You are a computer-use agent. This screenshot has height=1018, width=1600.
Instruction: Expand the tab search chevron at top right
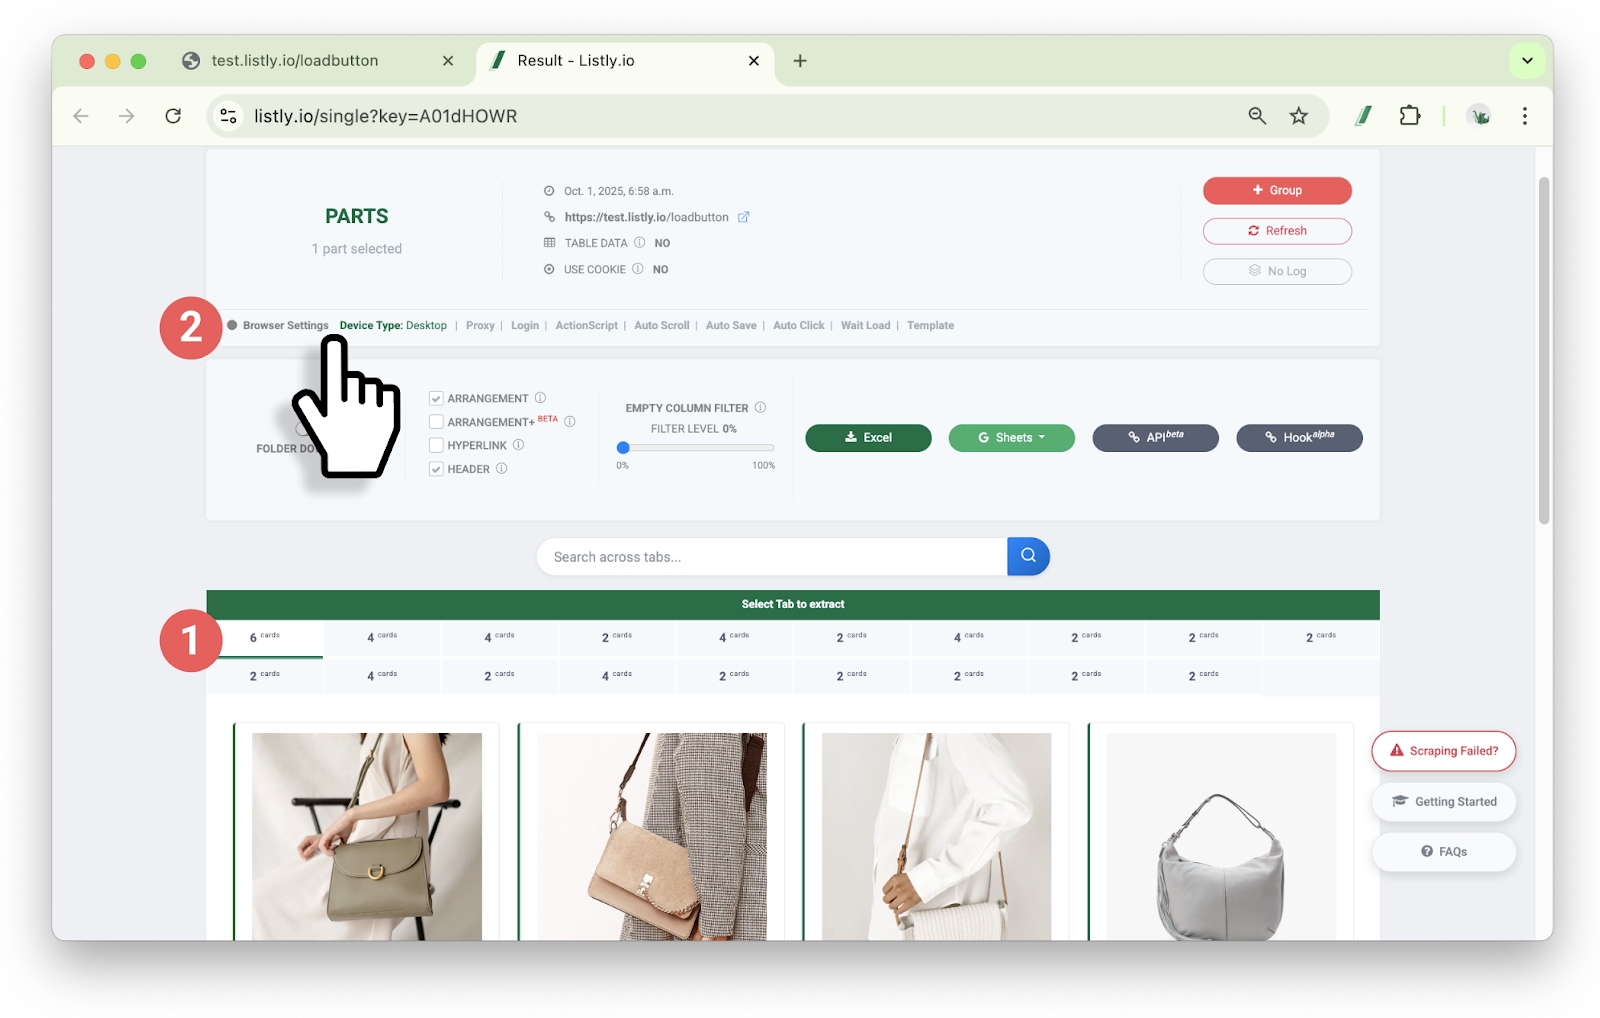1527,61
